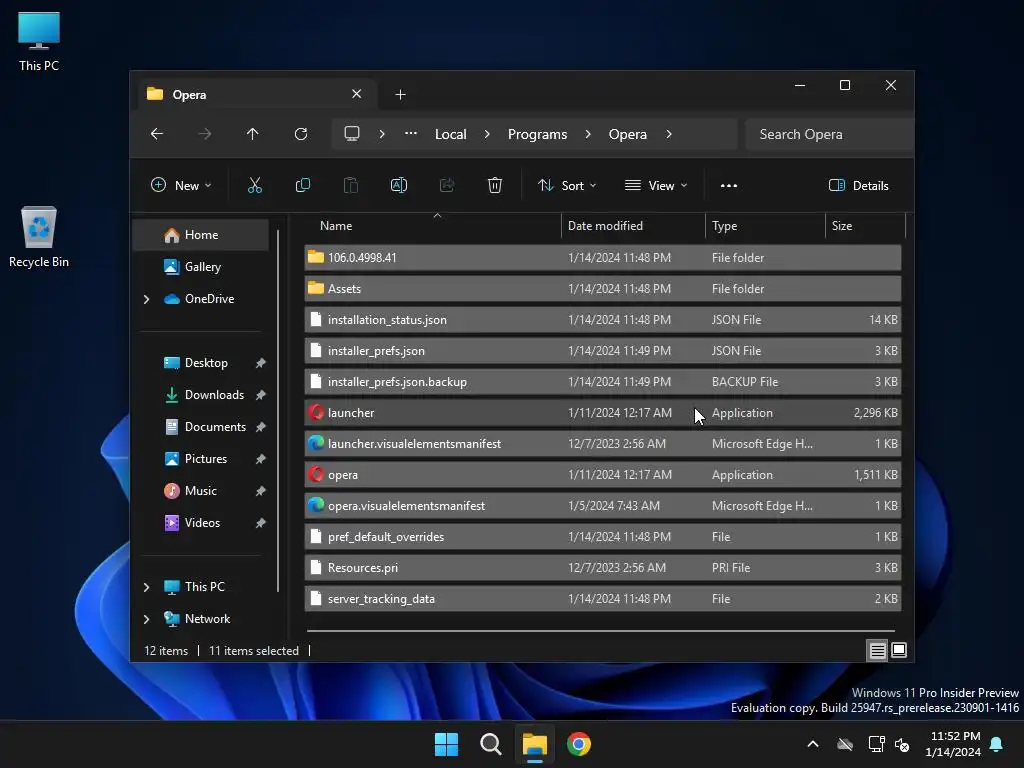The image size is (1024, 768).
Task: Click Opera in the breadcrumb path
Action: (x=628, y=134)
